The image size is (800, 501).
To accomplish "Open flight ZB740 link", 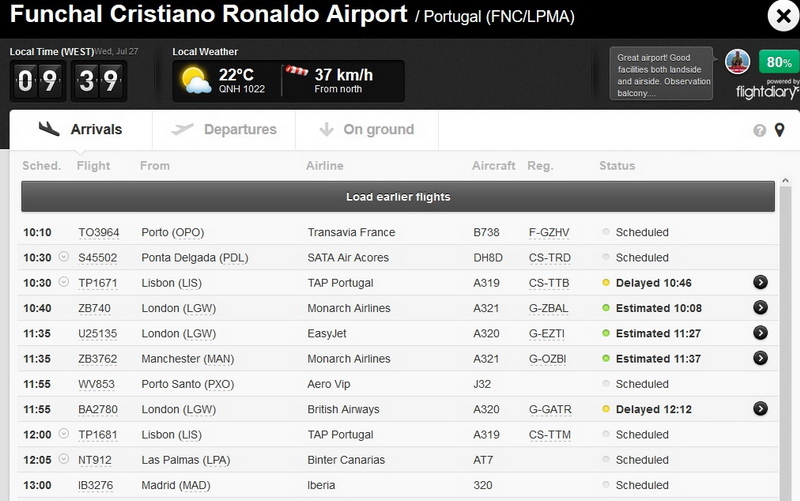I will pos(94,308).
